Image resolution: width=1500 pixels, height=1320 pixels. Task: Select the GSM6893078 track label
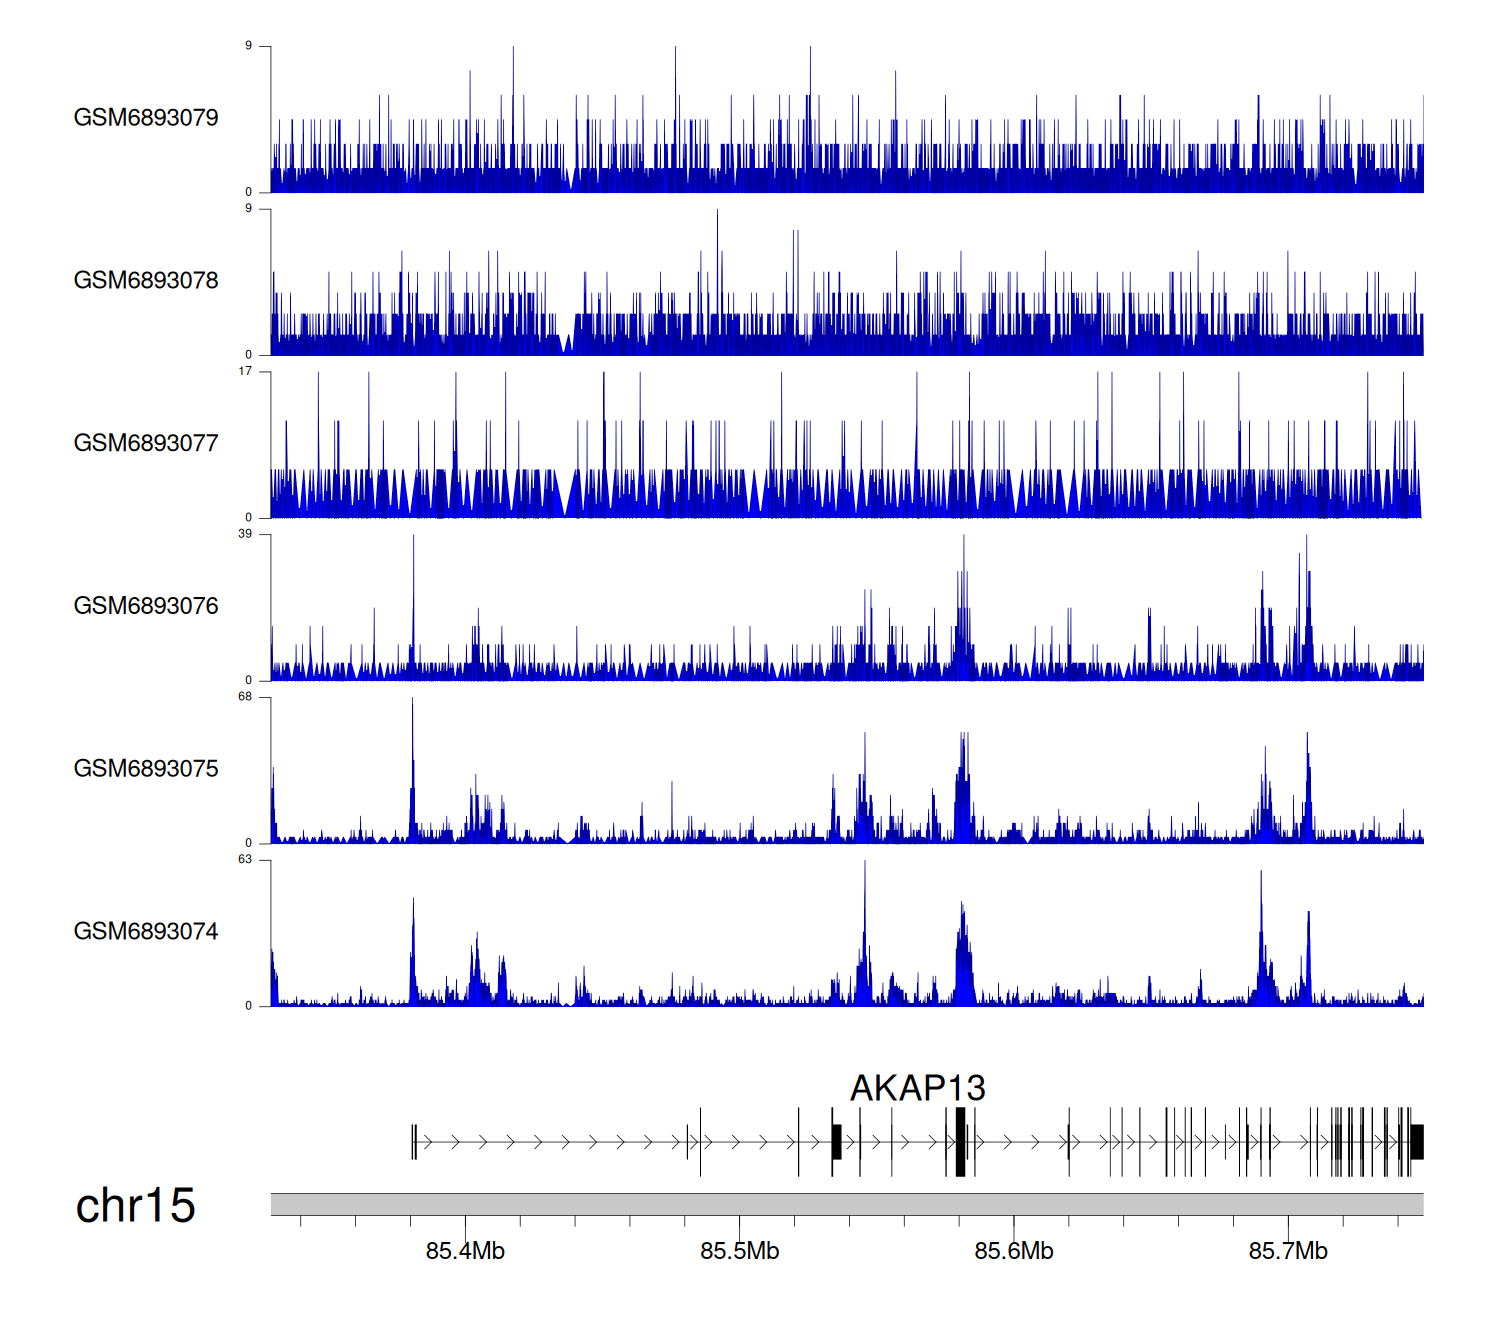(146, 281)
